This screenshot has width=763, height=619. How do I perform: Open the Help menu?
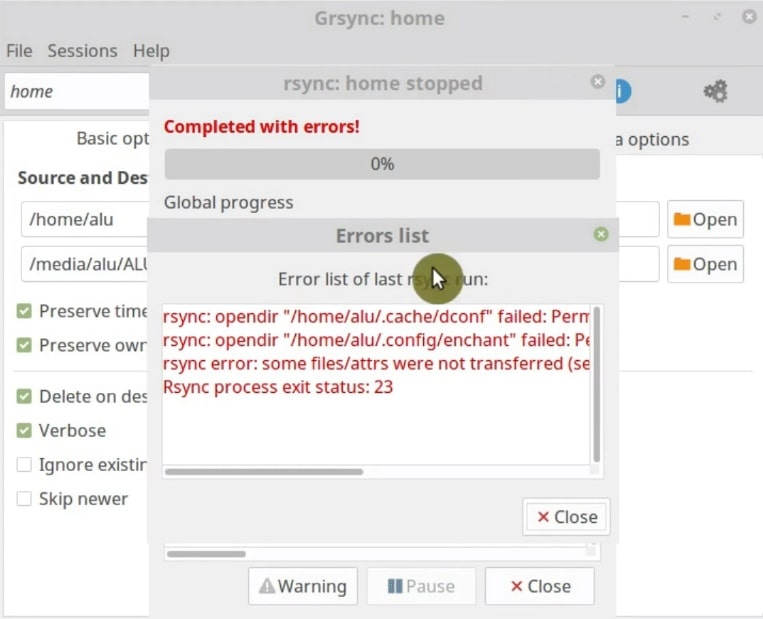pos(151,51)
